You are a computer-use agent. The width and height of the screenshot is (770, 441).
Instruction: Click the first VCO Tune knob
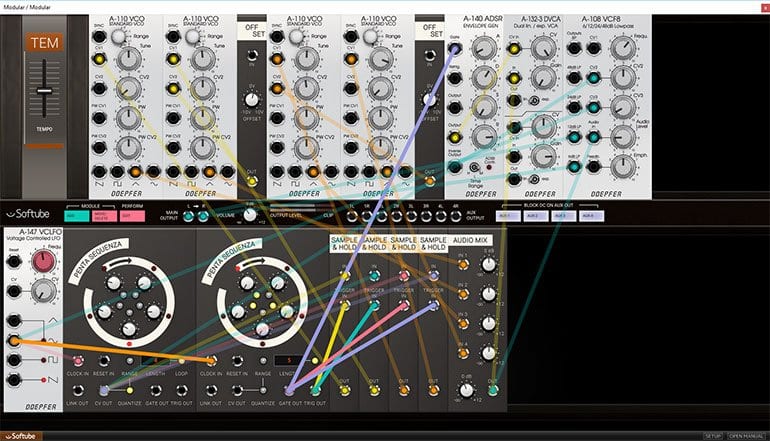(x=129, y=59)
